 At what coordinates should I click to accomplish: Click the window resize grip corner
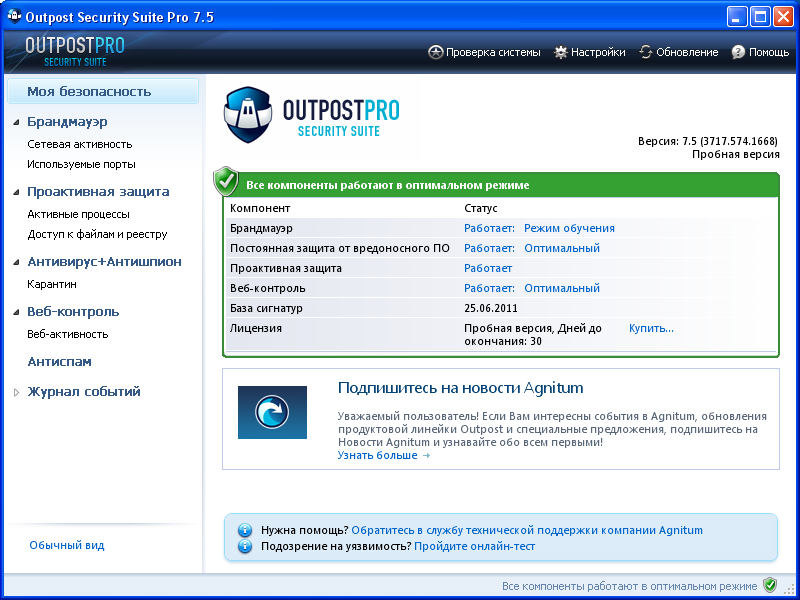(x=787, y=588)
